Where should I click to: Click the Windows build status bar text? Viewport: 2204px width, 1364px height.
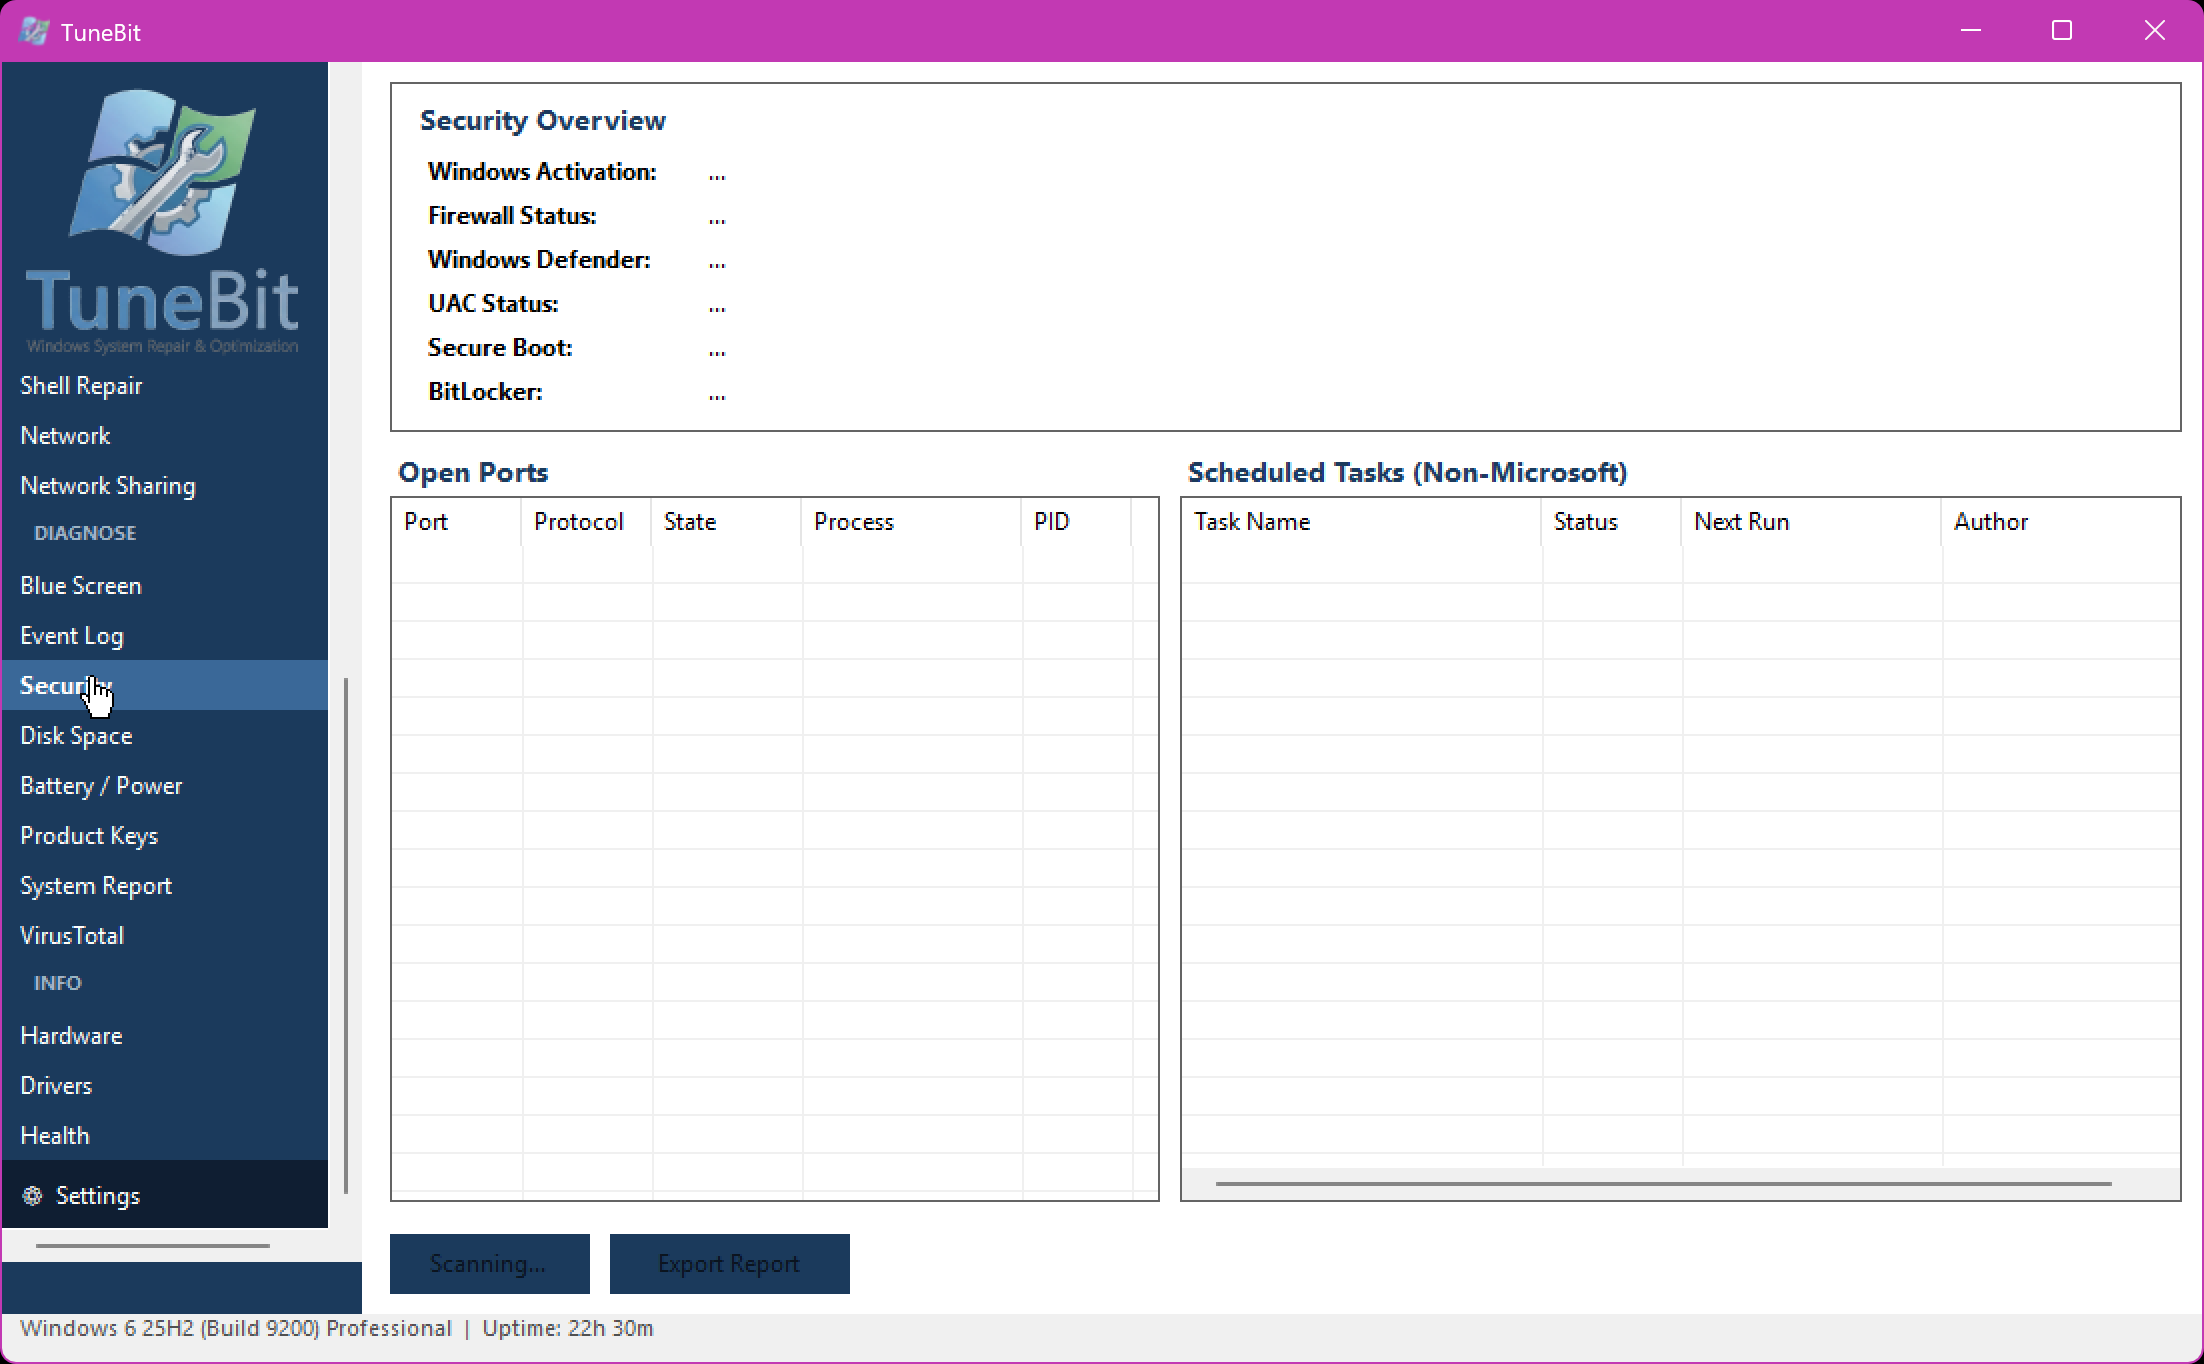pos(236,1329)
